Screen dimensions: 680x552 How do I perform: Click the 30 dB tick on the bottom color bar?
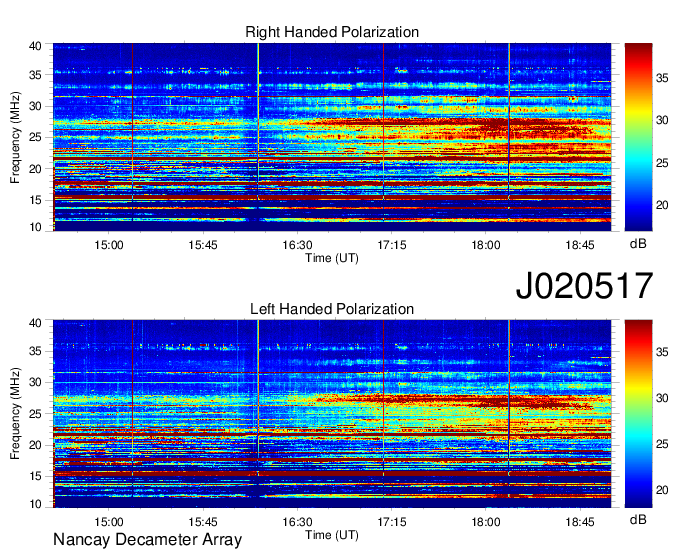click(662, 398)
